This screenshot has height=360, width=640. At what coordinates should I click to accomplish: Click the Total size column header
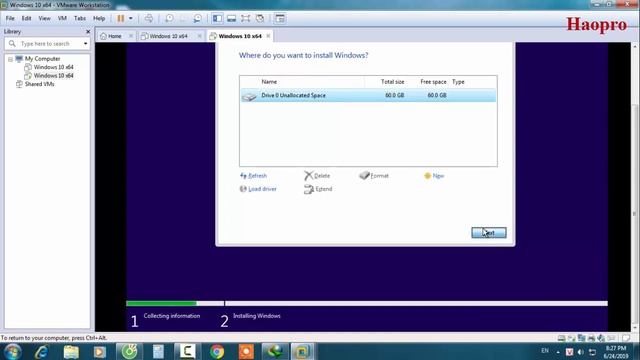pyautogui.click(x=393, y=82)
